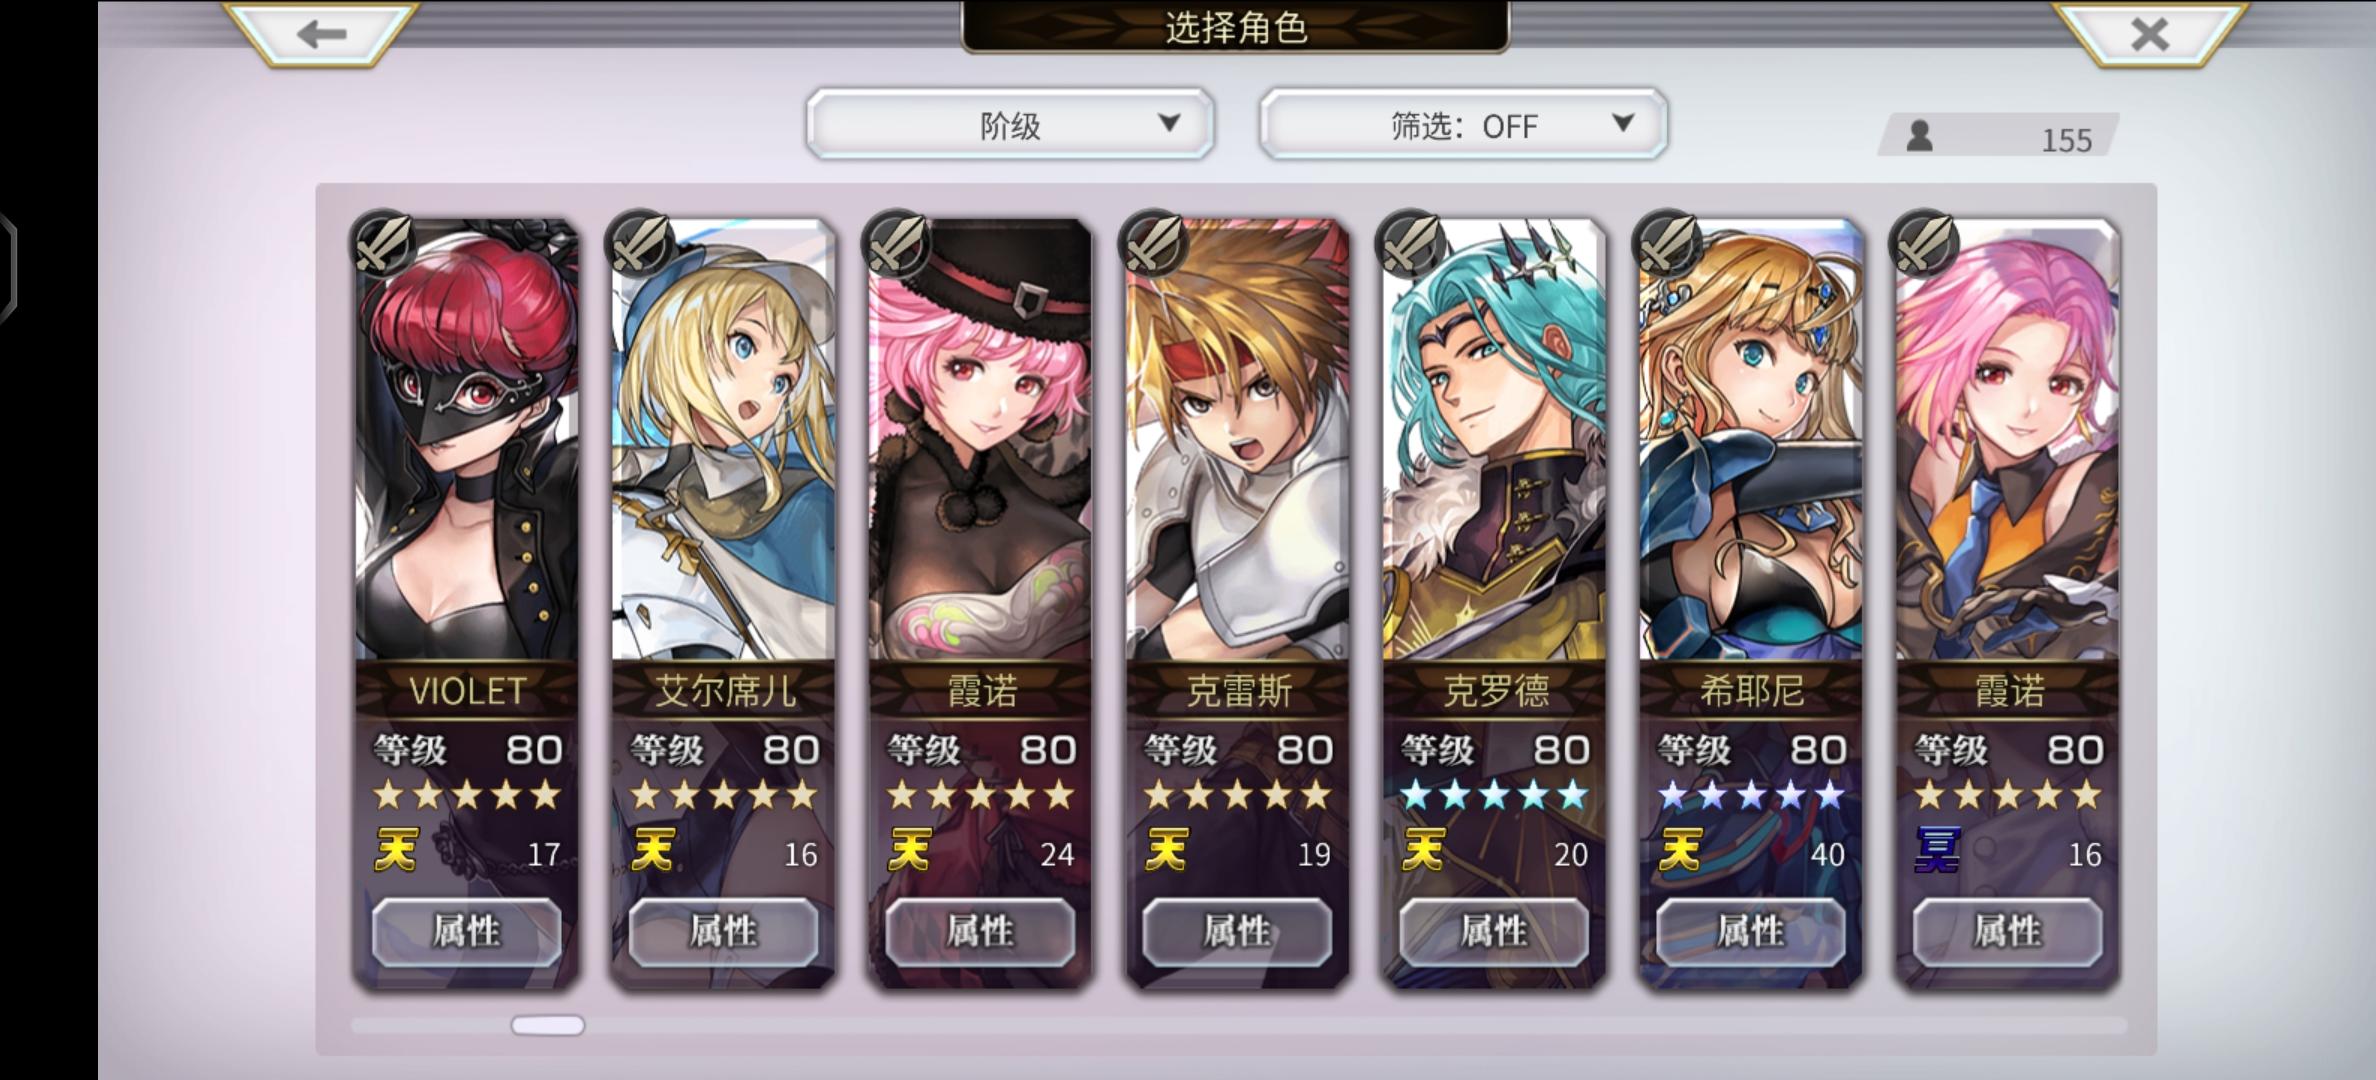Viewport: 2376px width, 1080px height.
Task: Click the sword weapon icon on VIOLET's card
Action: coord(384,243)
